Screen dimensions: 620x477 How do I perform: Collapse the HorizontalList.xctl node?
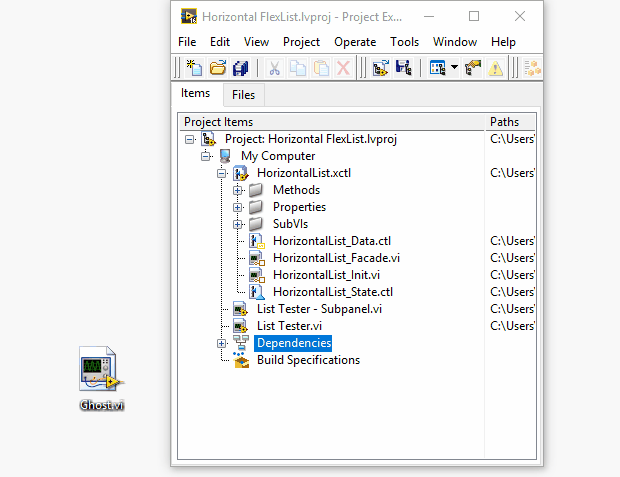click(x=222, y=173)
